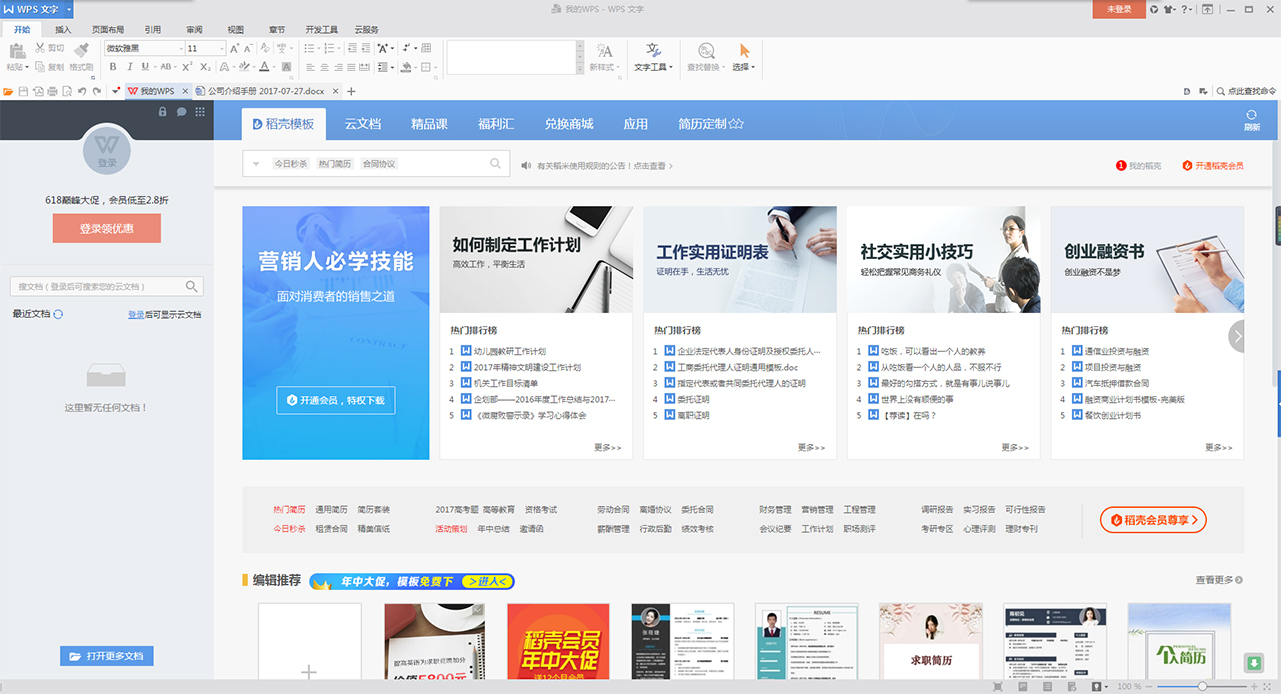Click the speaker announcement icon
Screen dimensions: 1281x694
click(526, 166)
